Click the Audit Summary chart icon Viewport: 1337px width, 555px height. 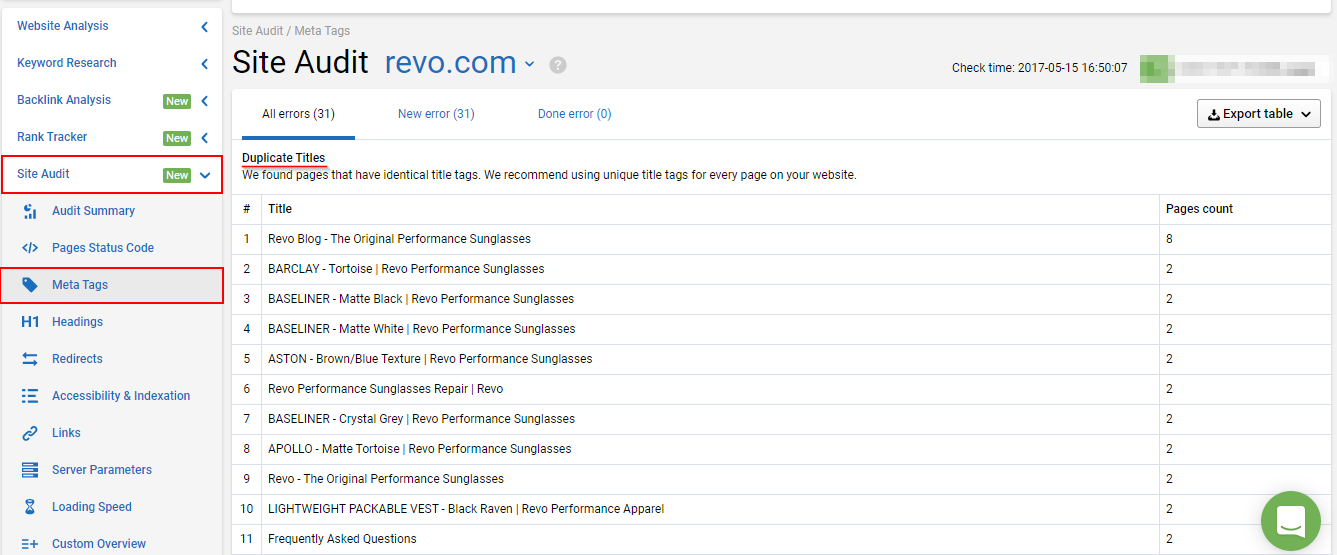pos(30,211)
